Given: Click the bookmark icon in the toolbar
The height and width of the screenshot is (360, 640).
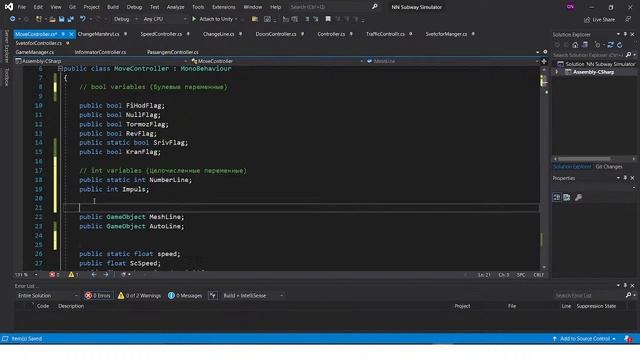Looking at the screenshot, I should coord(328,19).
